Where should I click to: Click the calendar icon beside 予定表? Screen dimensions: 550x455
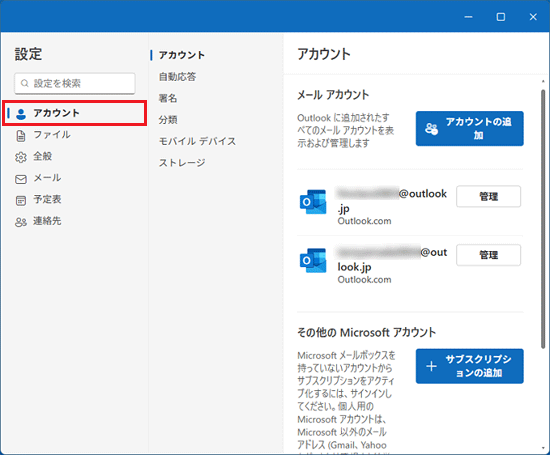[x=21, y=201]
